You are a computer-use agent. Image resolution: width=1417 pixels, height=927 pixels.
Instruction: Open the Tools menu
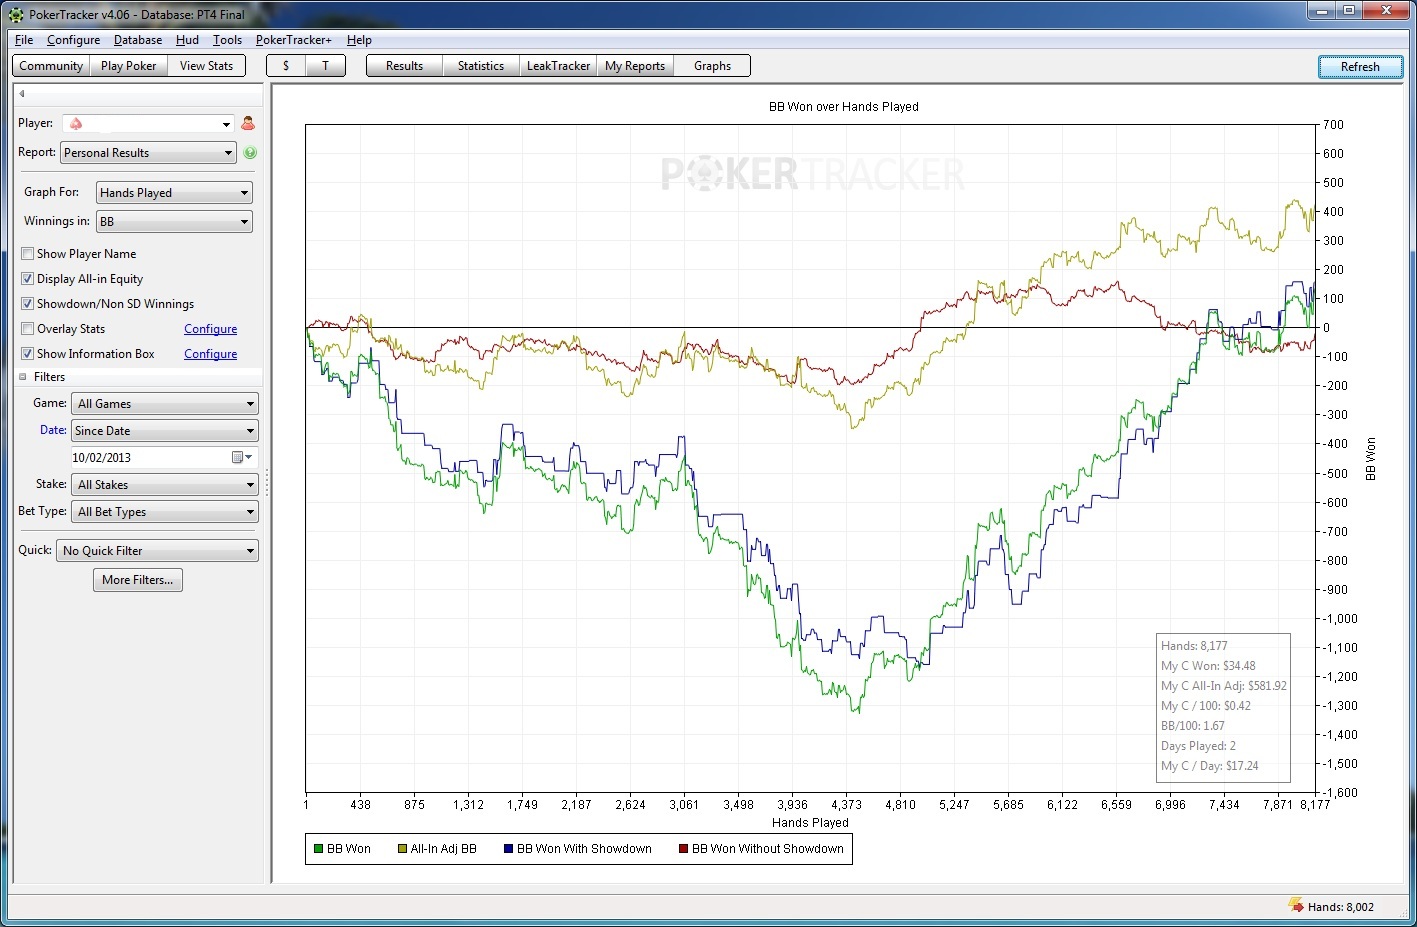pyautogui.click(x=227, y=40)
